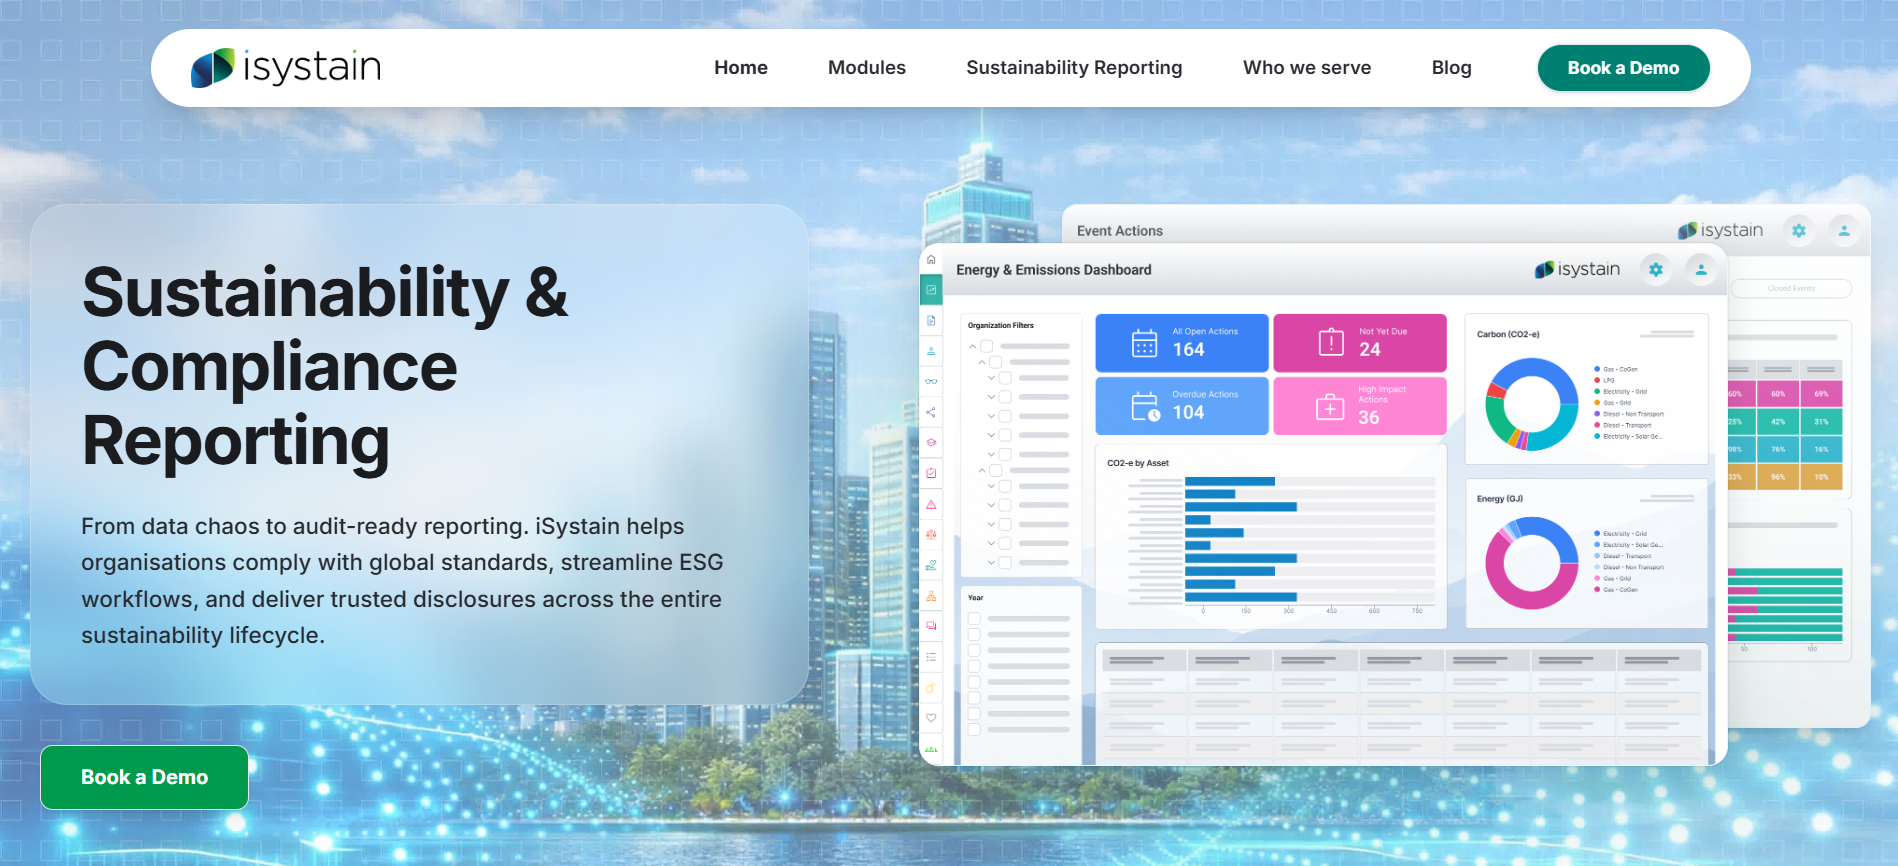The image size is (1898, 866).
Task: Click the 16% cell in Event Actions heatmap
Action: (x=1821, y=449)
